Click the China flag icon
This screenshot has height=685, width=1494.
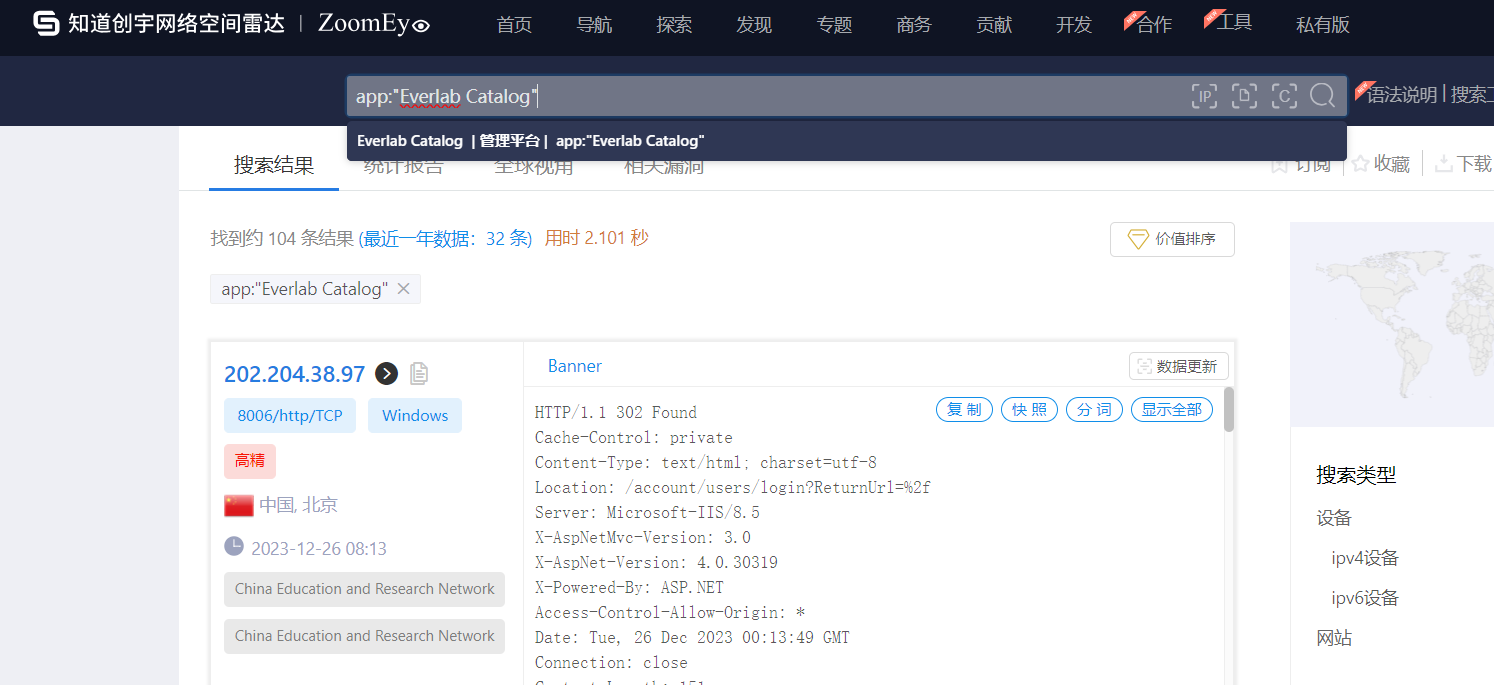(x=239, y=505)
